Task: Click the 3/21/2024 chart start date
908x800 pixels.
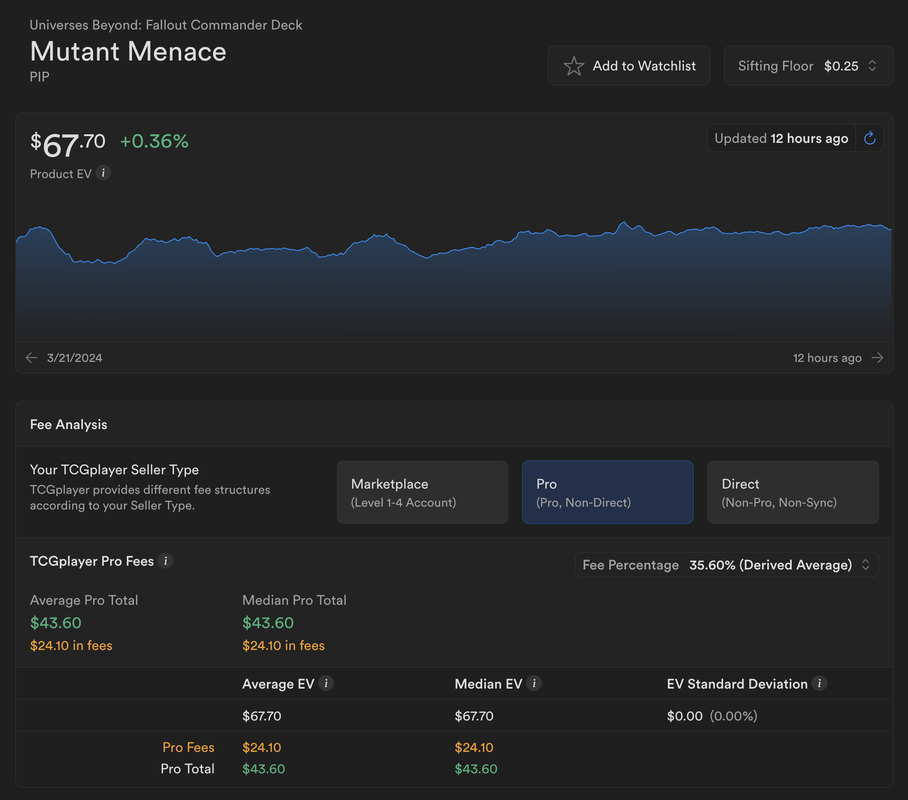Action: (x=75, y=358)
